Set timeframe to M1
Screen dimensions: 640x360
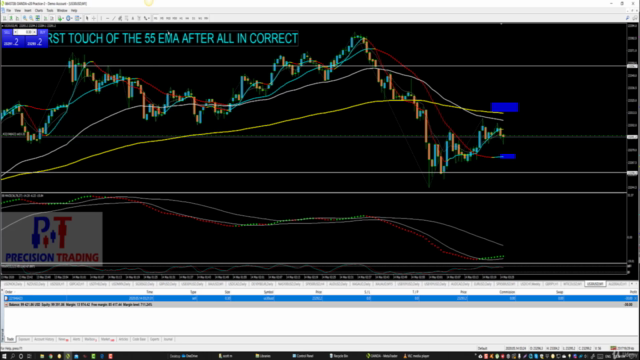(x=156, y=18)
